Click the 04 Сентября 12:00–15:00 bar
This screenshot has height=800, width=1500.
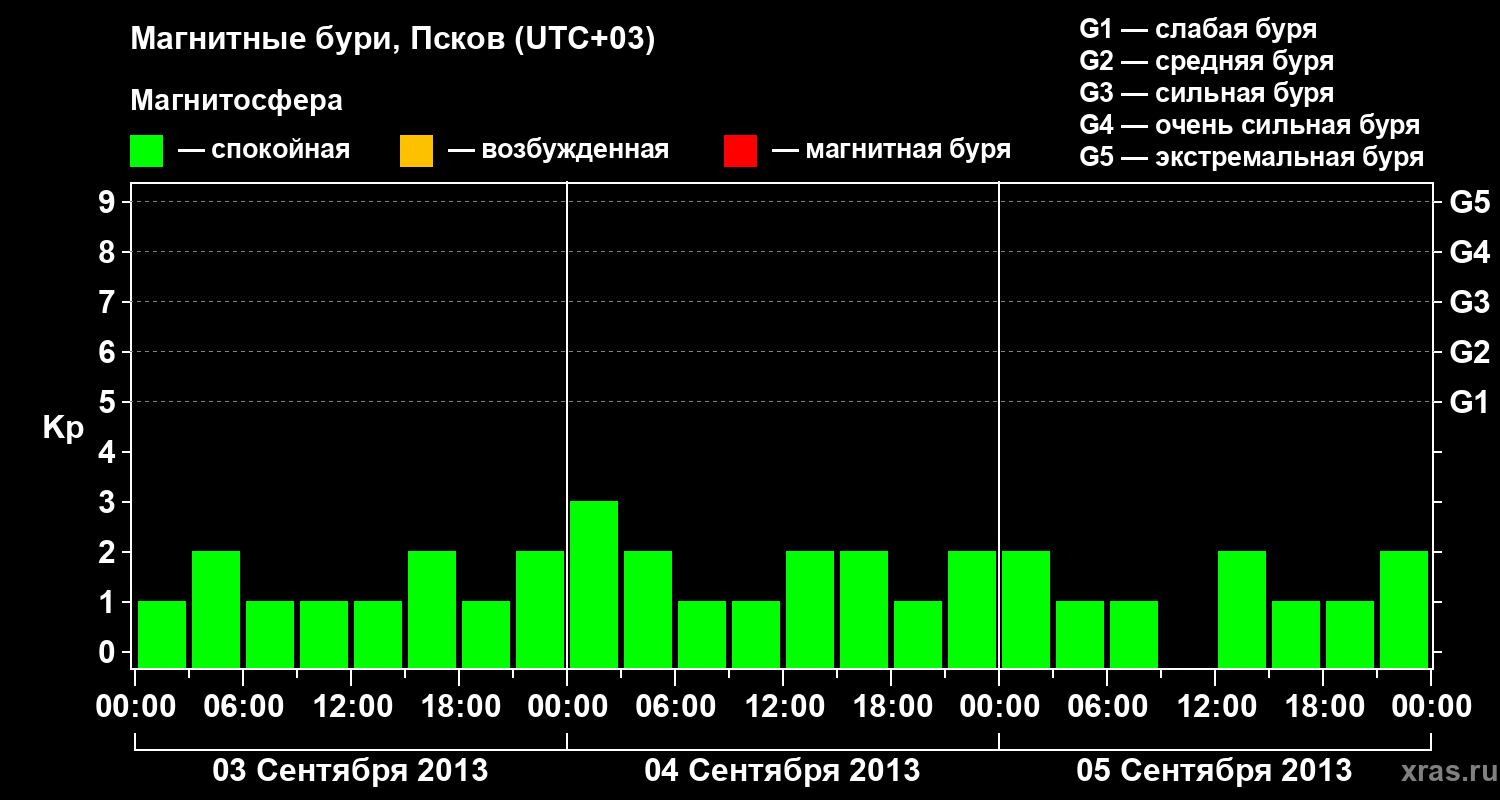coord(810,609)
